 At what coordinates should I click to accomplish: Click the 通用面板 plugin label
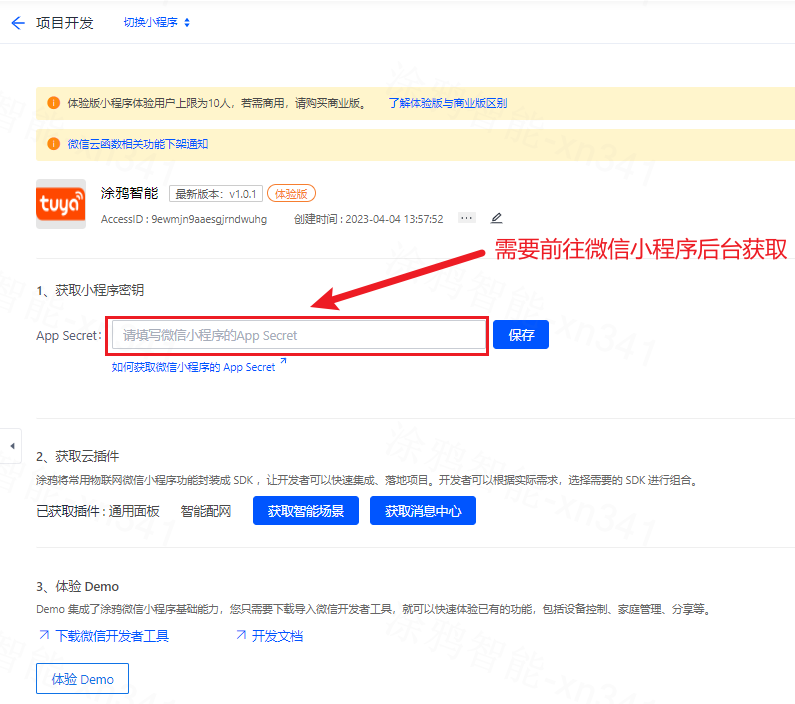134,511
